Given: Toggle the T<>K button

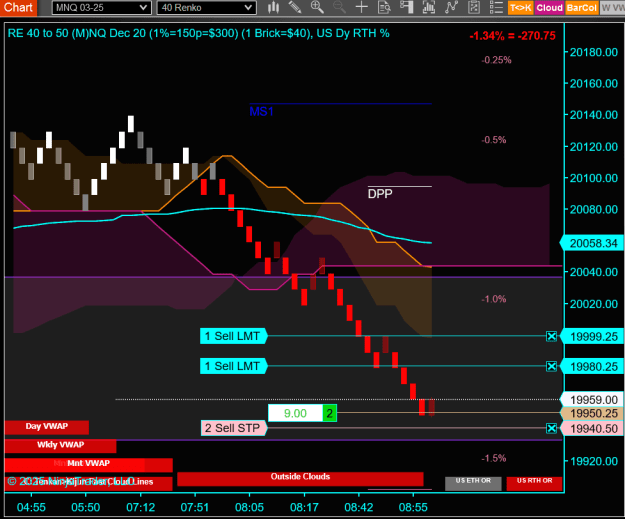Looking at the screenshot, I should click(521, 8).
